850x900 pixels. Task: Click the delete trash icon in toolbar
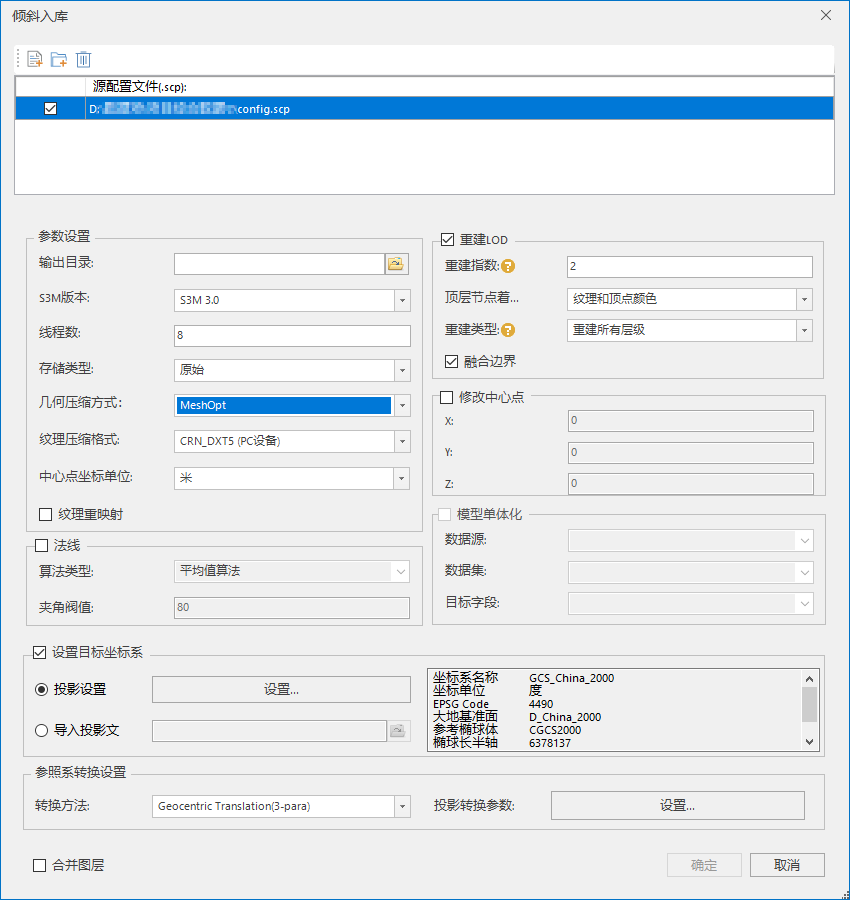click(84, 59)
